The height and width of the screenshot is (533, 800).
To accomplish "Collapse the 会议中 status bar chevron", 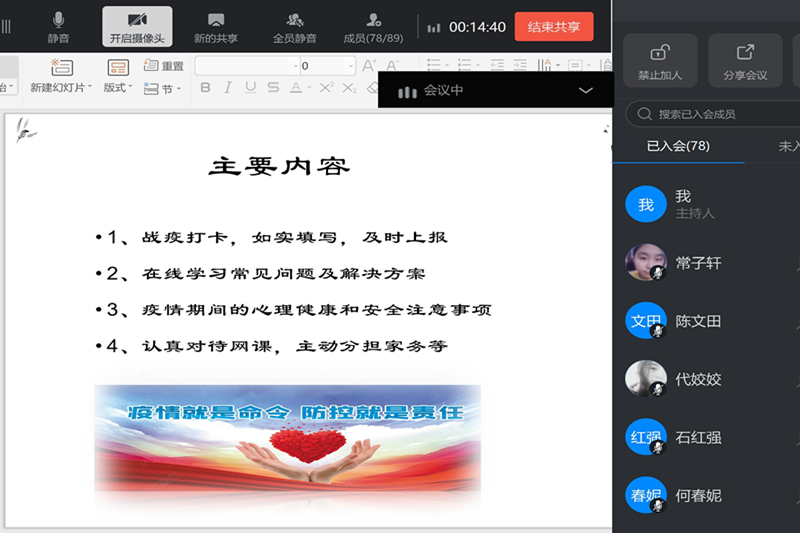I will click(586, 91).
